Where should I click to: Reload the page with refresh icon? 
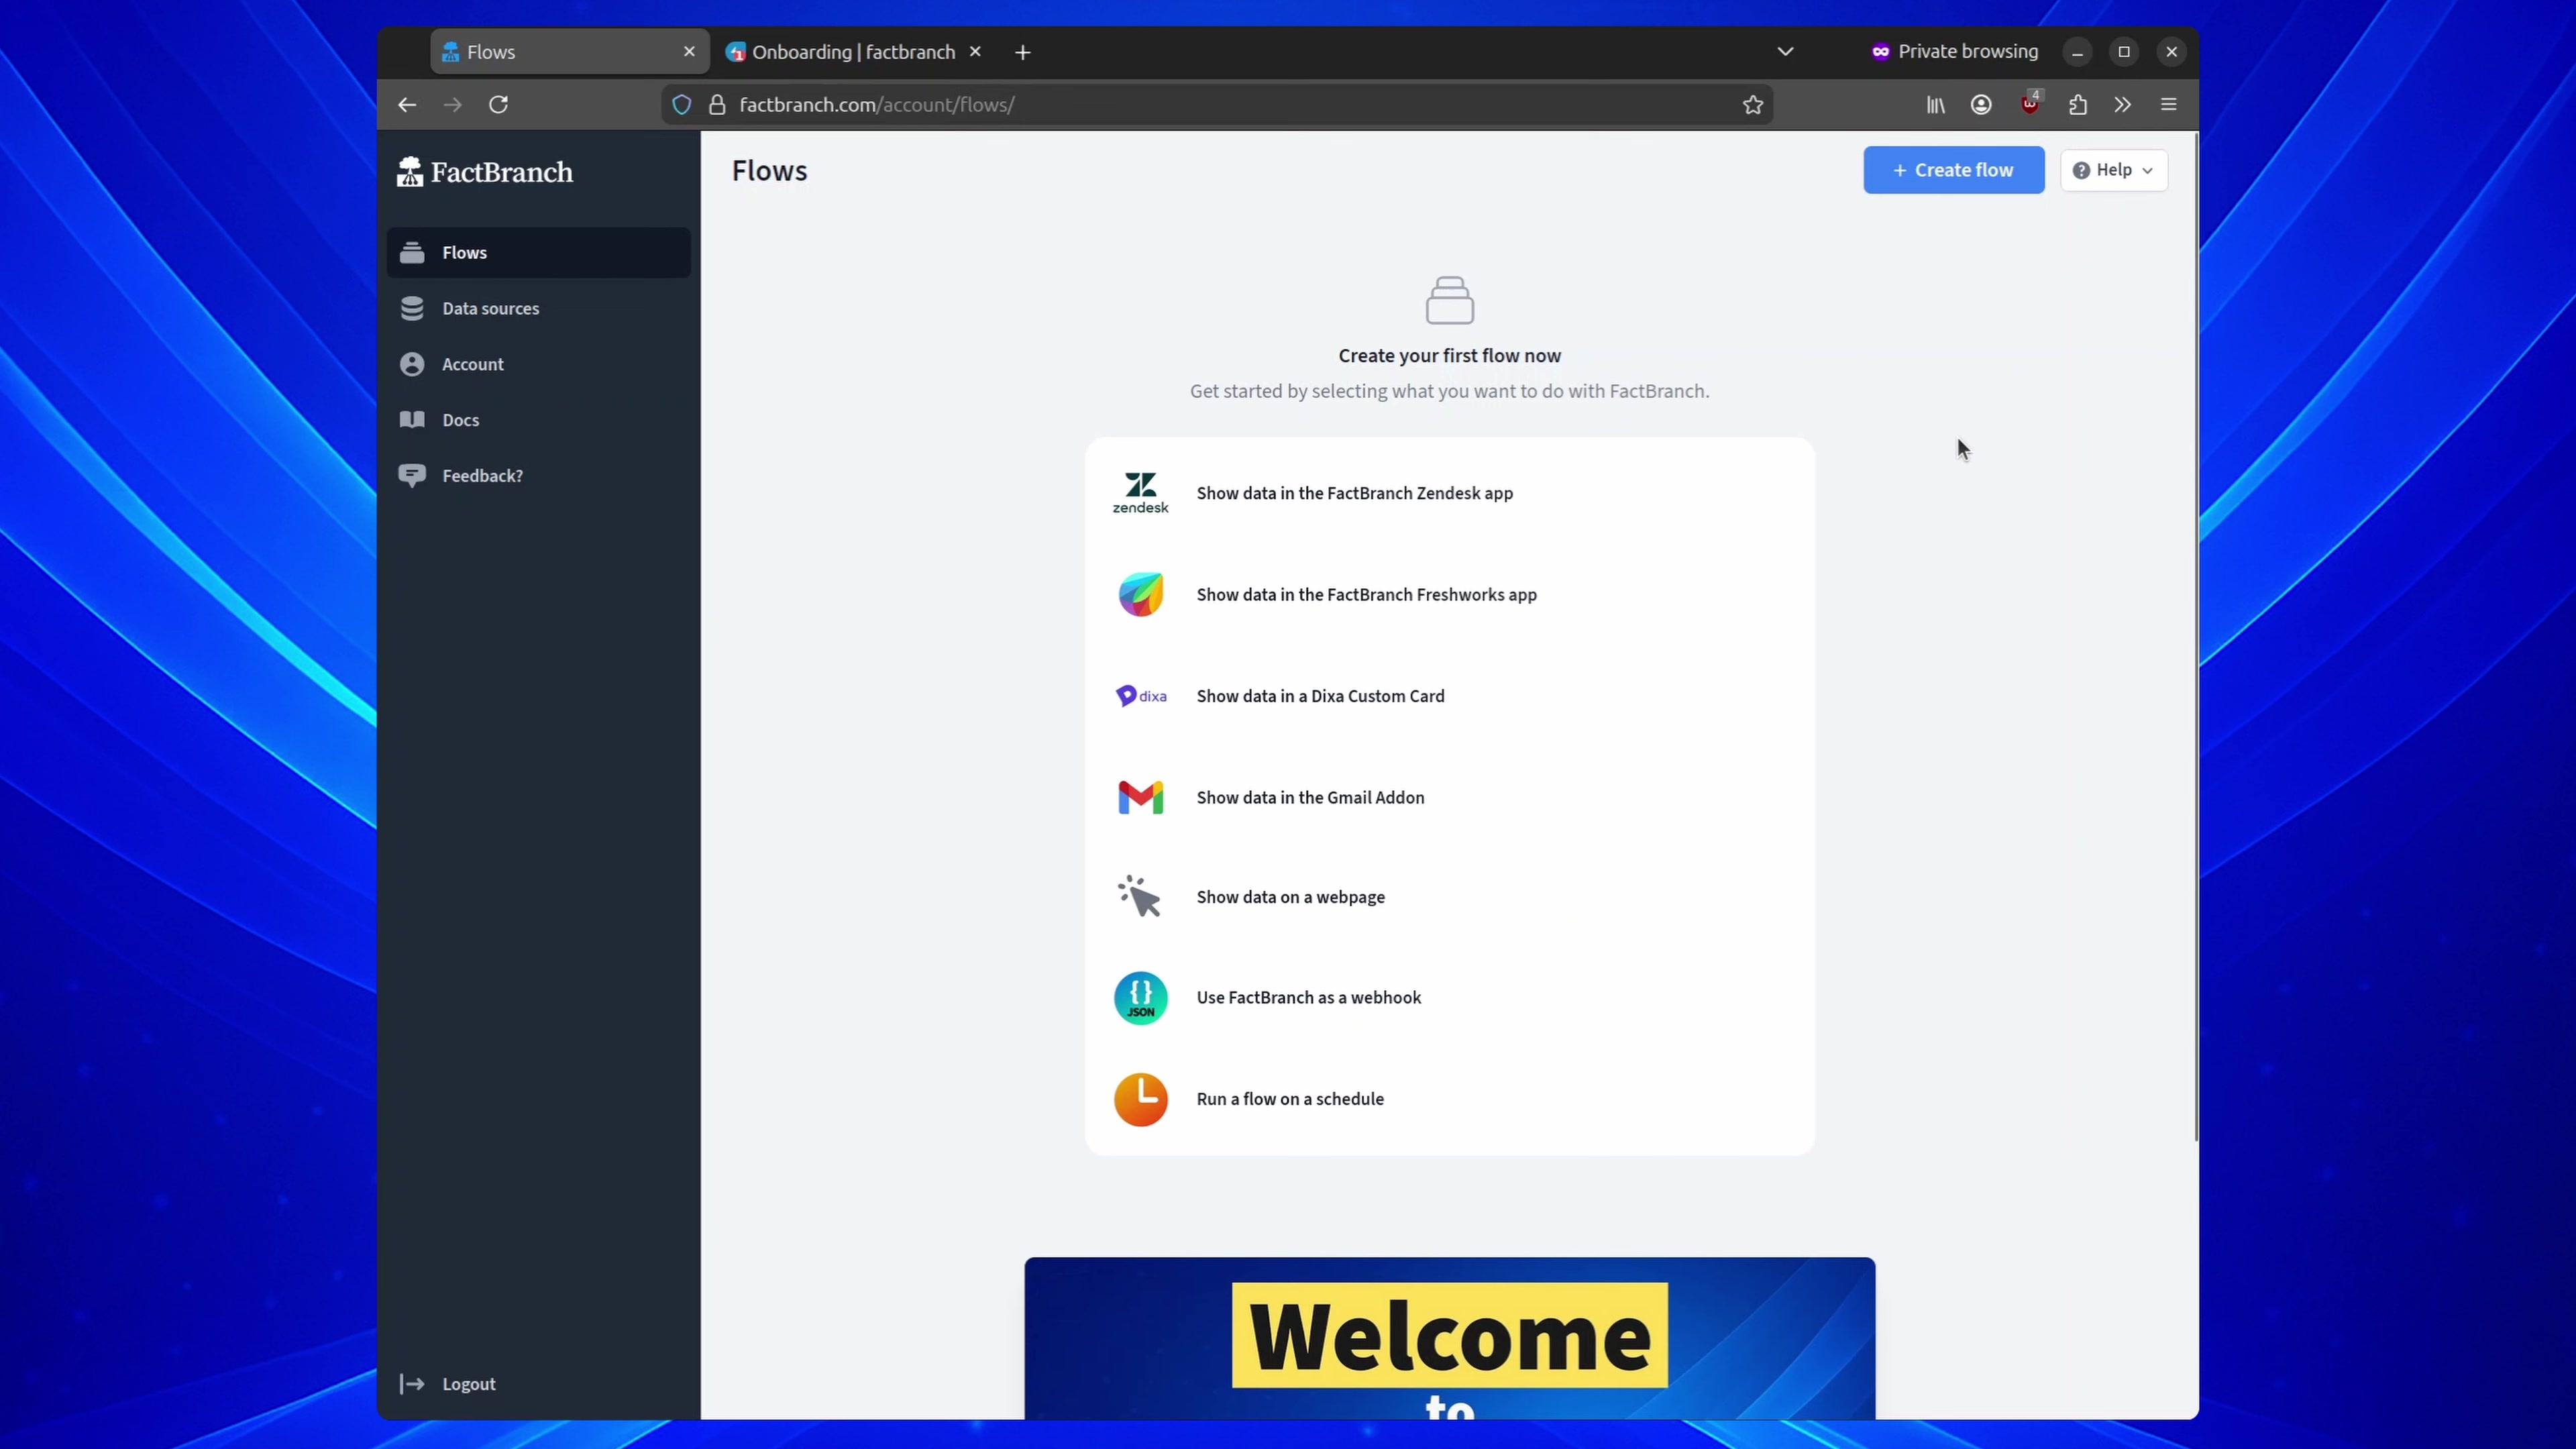click(498, 105)
